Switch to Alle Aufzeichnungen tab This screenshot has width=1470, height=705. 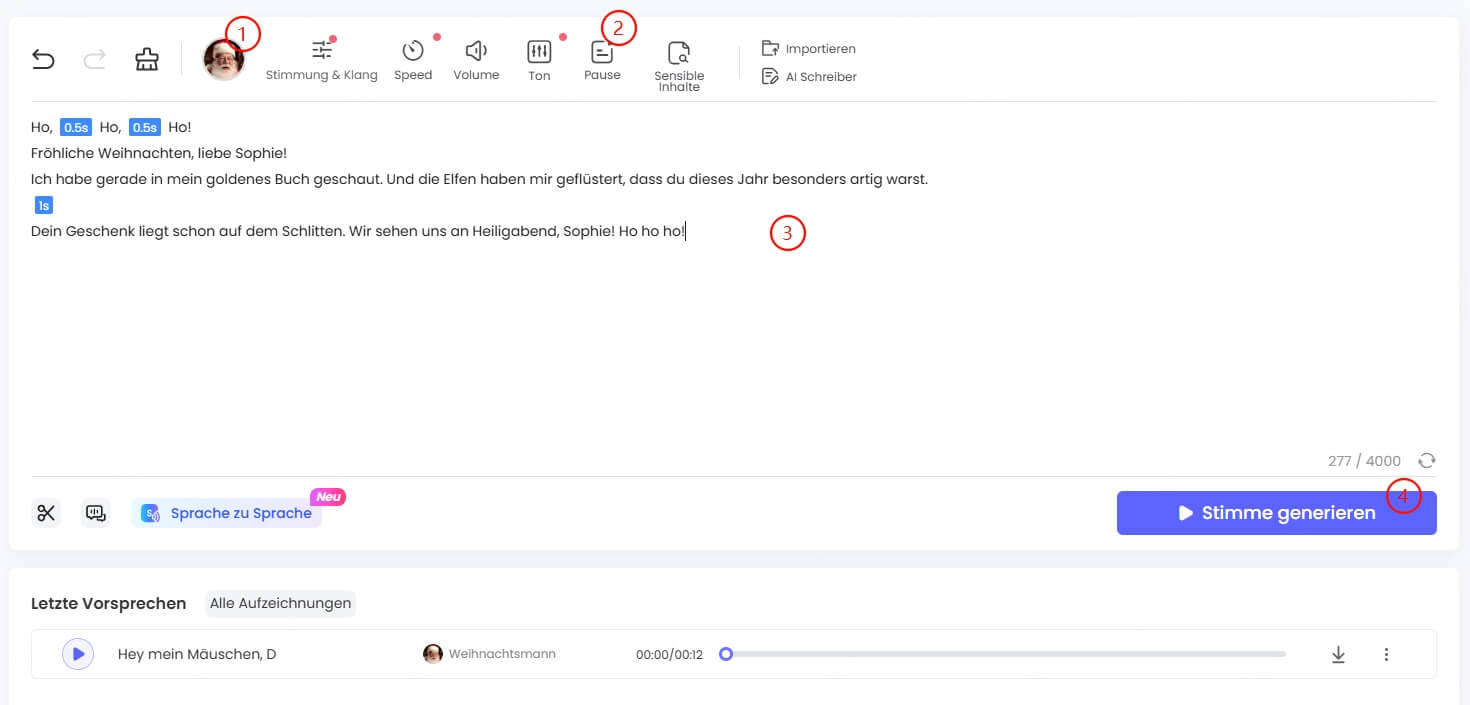[x=280, y=603]
